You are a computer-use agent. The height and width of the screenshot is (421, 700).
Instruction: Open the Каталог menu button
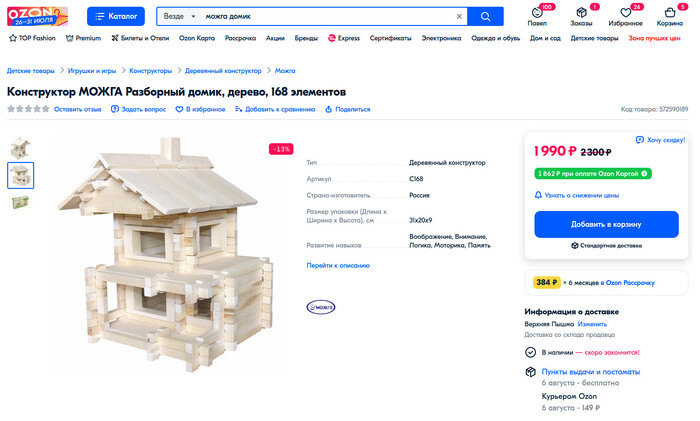coord(116,17)
